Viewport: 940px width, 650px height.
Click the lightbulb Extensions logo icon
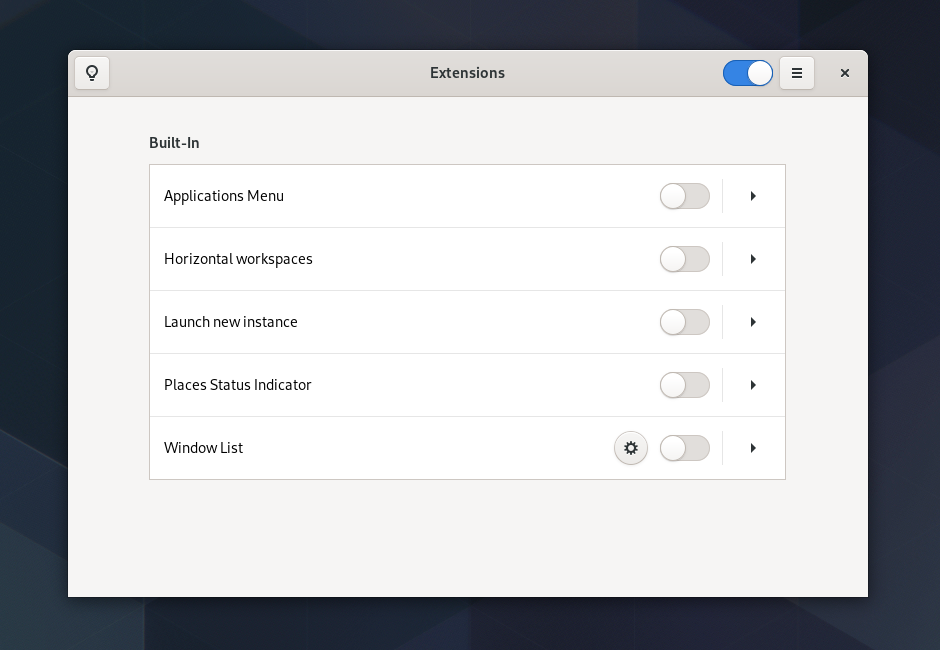click(x=91, y=72)
